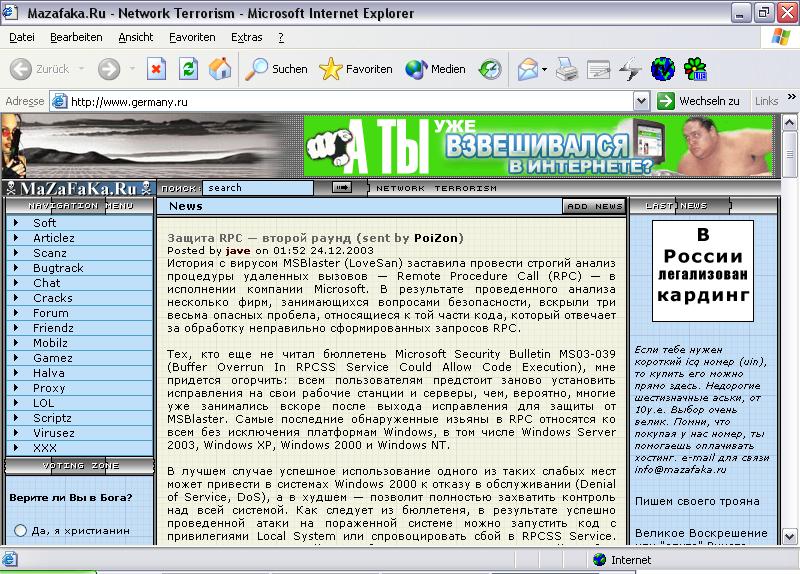This screenshot has height=574, width=800.
Task: Click the Wechseln zu go button
Action: coord(699,101)
